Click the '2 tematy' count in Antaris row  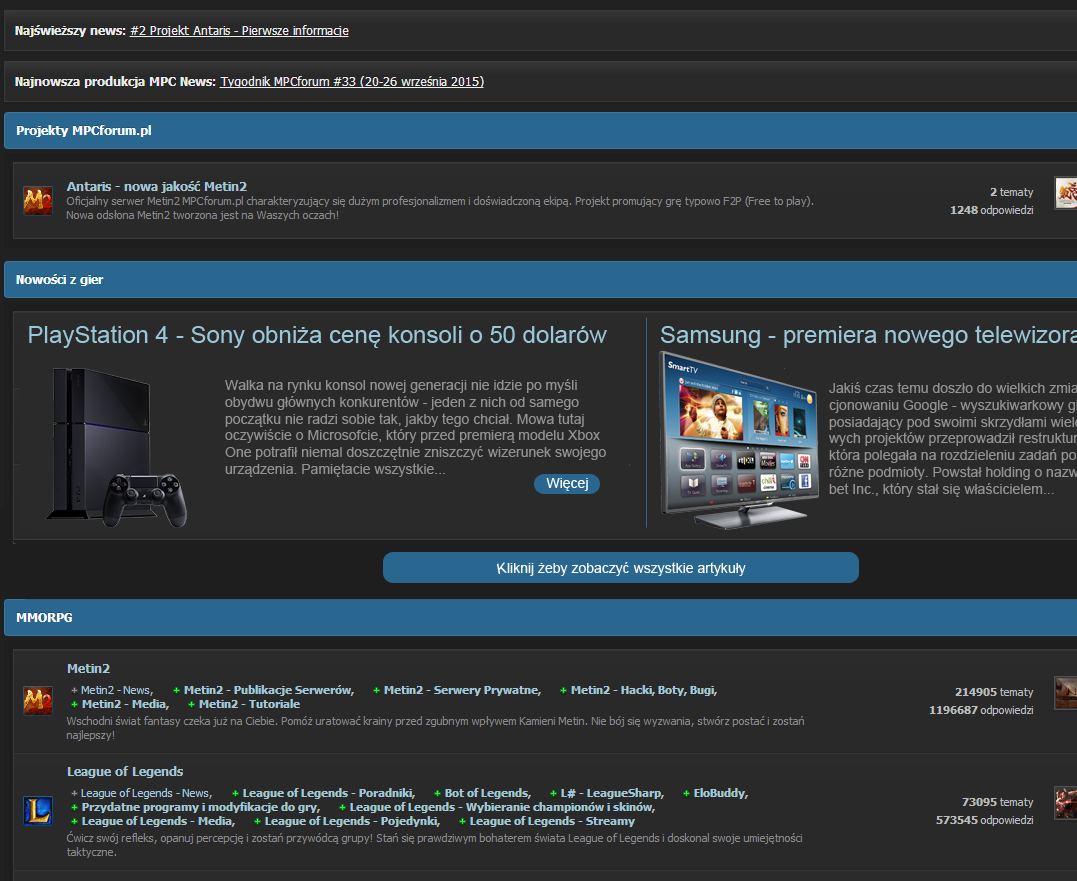click(1011, 192)
